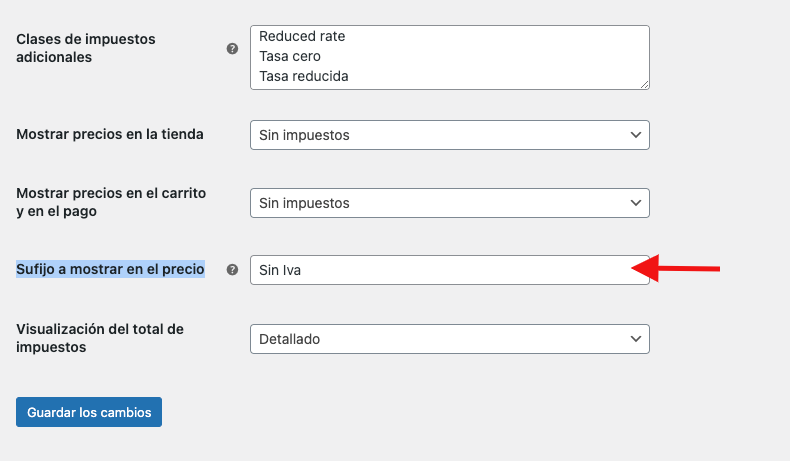Expand the Visualización del total de impuestos dropdown
Screen dimensions: 790x461
click(x=450, y=339)
